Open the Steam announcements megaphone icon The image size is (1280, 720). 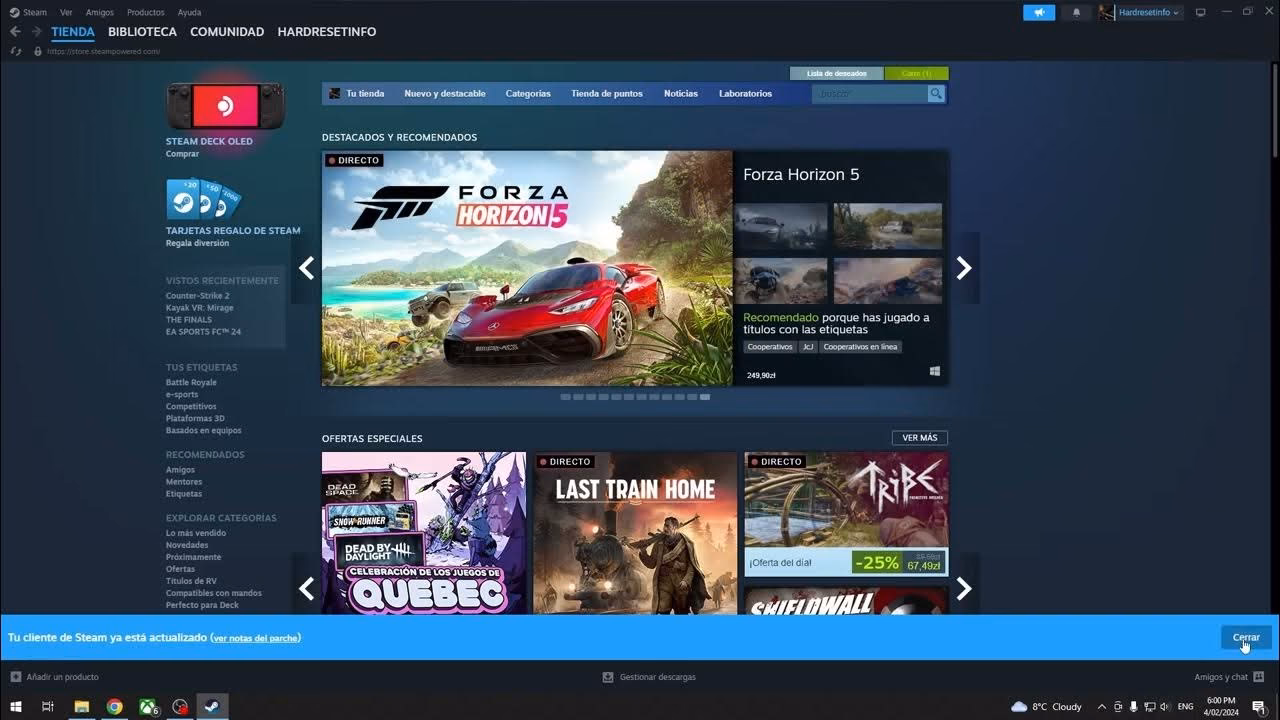click(x=1039, y=12)
